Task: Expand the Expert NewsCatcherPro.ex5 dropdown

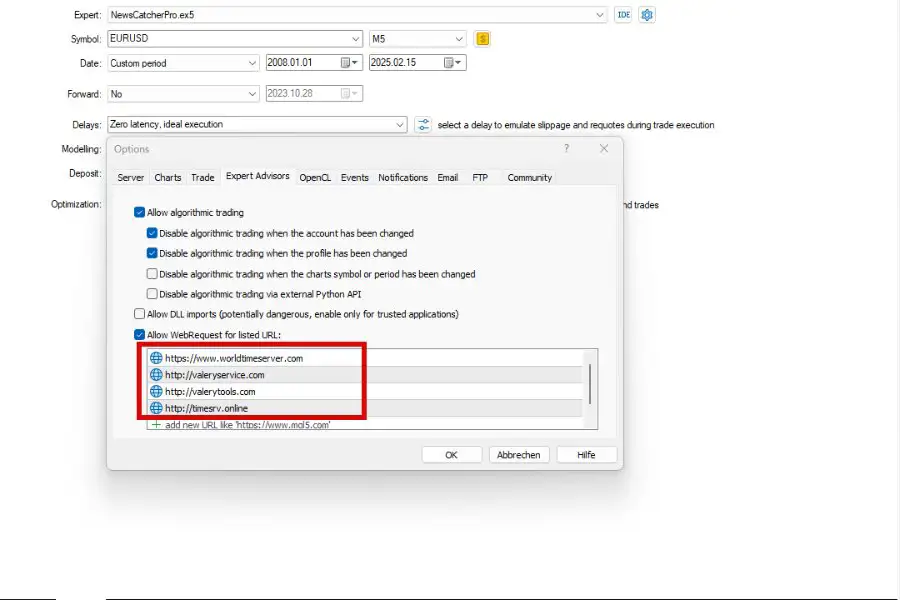Action: [599, 15]
